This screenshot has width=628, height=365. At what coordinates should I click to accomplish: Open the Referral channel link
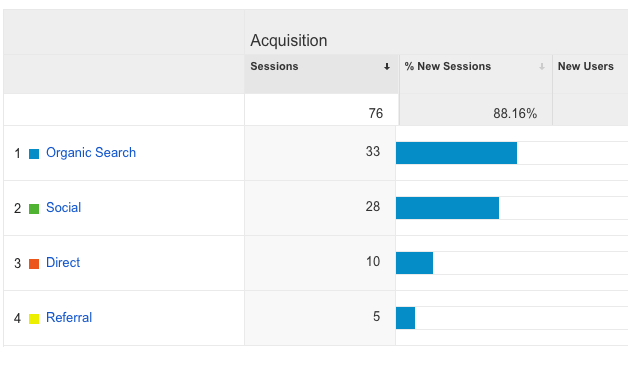tap(69, 317)
